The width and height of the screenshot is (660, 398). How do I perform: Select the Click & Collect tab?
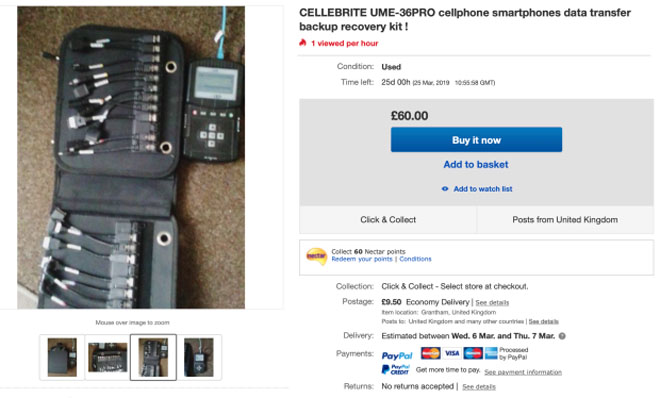(x=388, y=220)
